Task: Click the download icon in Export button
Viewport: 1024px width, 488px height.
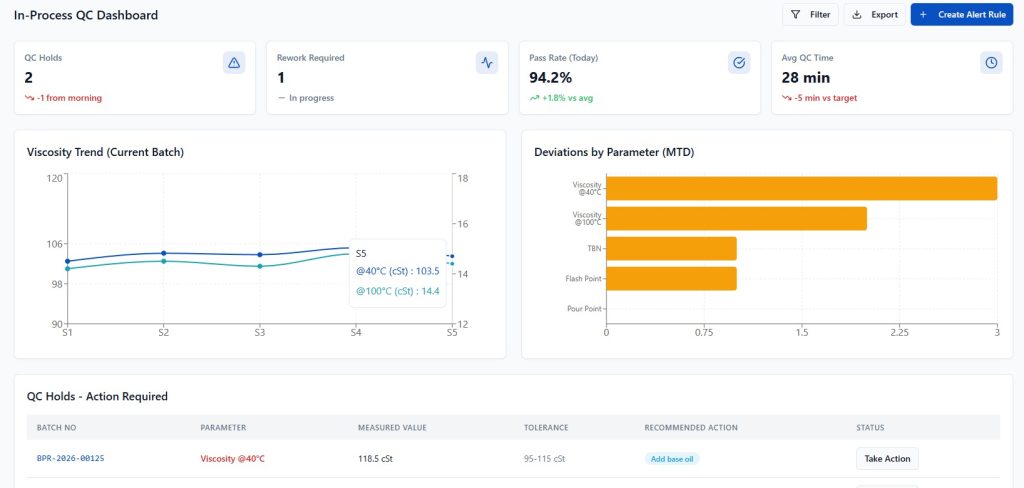Action: (857, 15)
